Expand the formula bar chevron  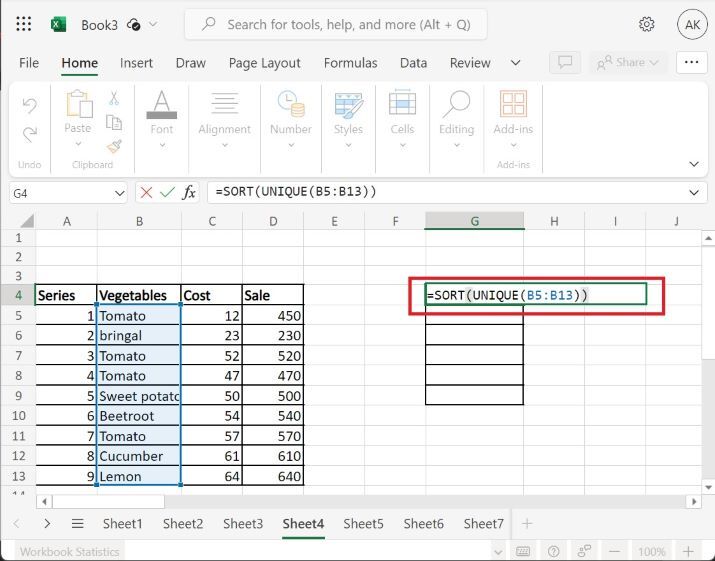694,193
